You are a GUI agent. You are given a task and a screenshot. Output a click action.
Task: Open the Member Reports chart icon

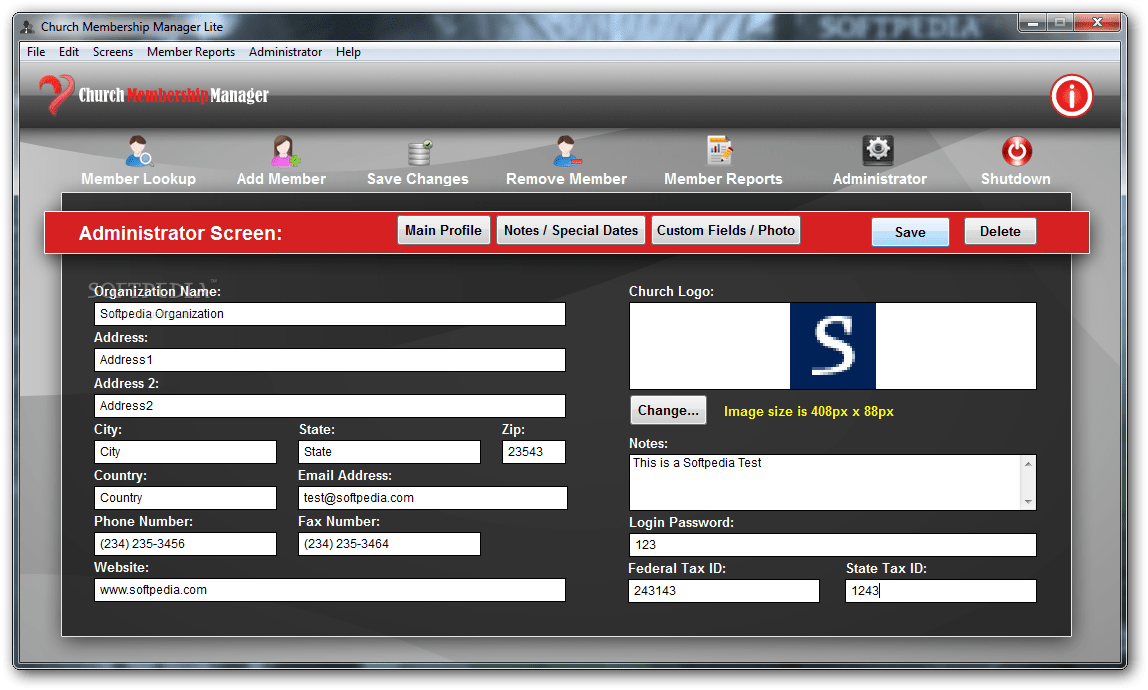720,150
